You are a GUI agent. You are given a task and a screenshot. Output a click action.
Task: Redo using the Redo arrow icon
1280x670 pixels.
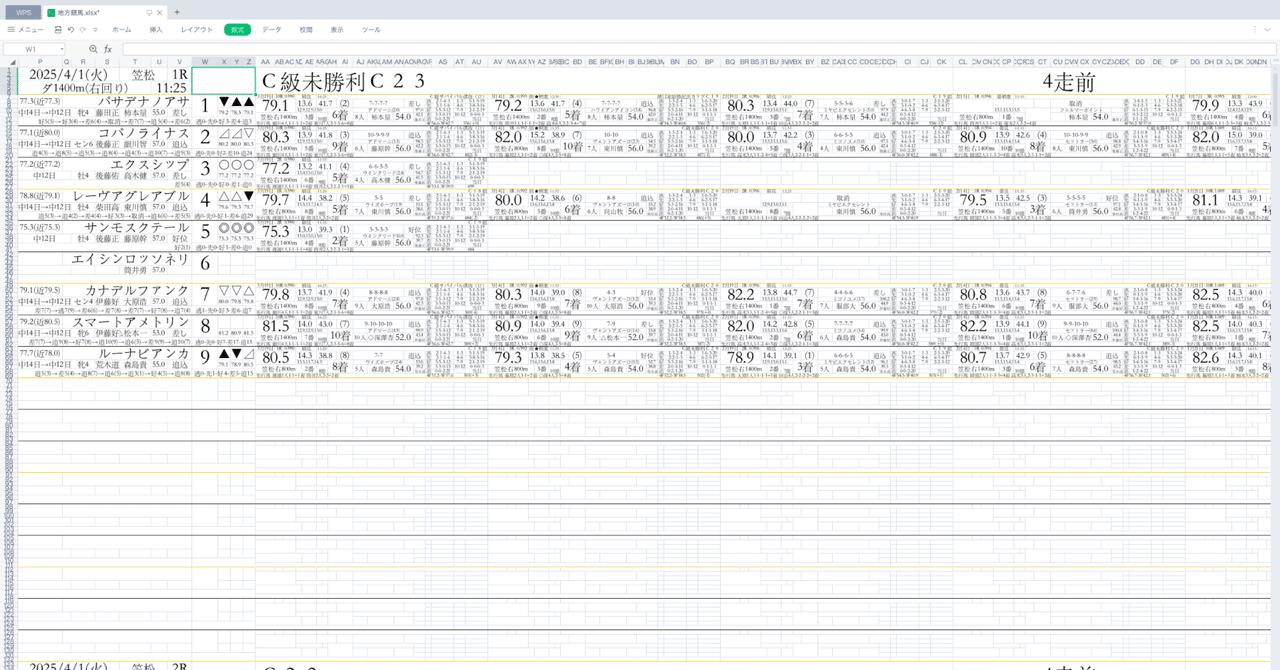click(84, 29)
